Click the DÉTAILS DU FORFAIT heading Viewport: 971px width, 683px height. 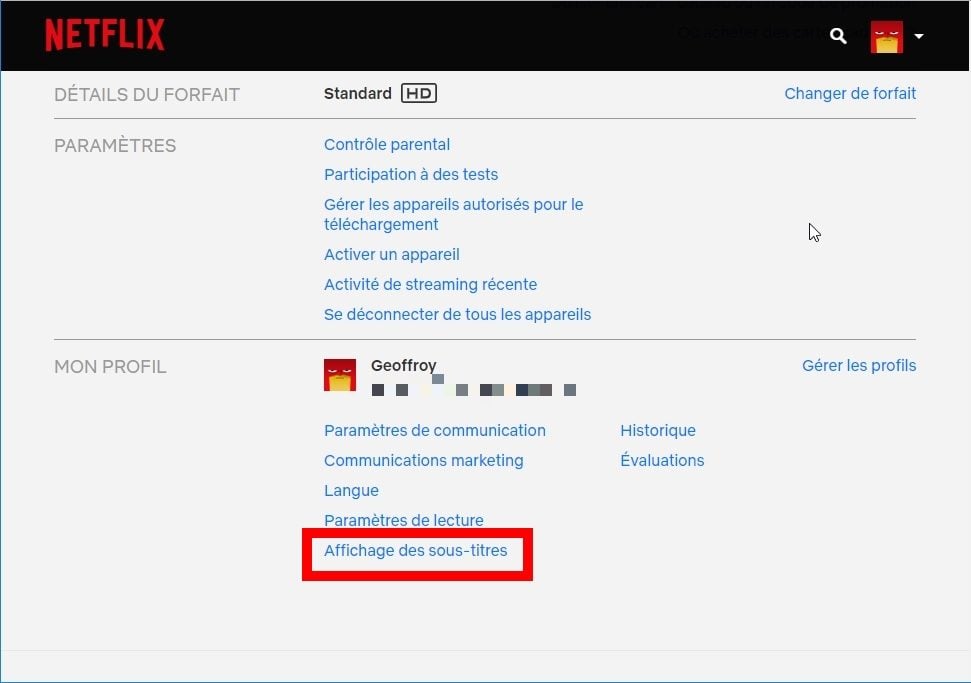pos(147,95)
